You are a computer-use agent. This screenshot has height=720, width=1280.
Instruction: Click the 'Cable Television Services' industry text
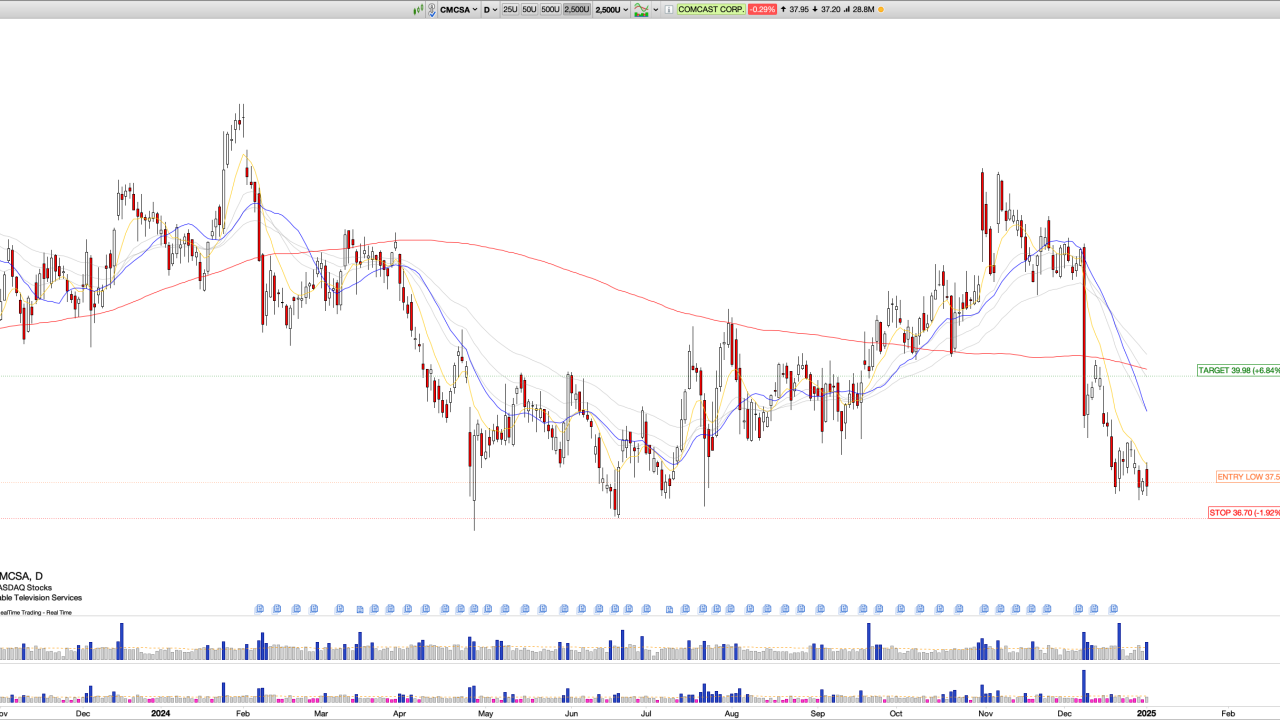41,597
